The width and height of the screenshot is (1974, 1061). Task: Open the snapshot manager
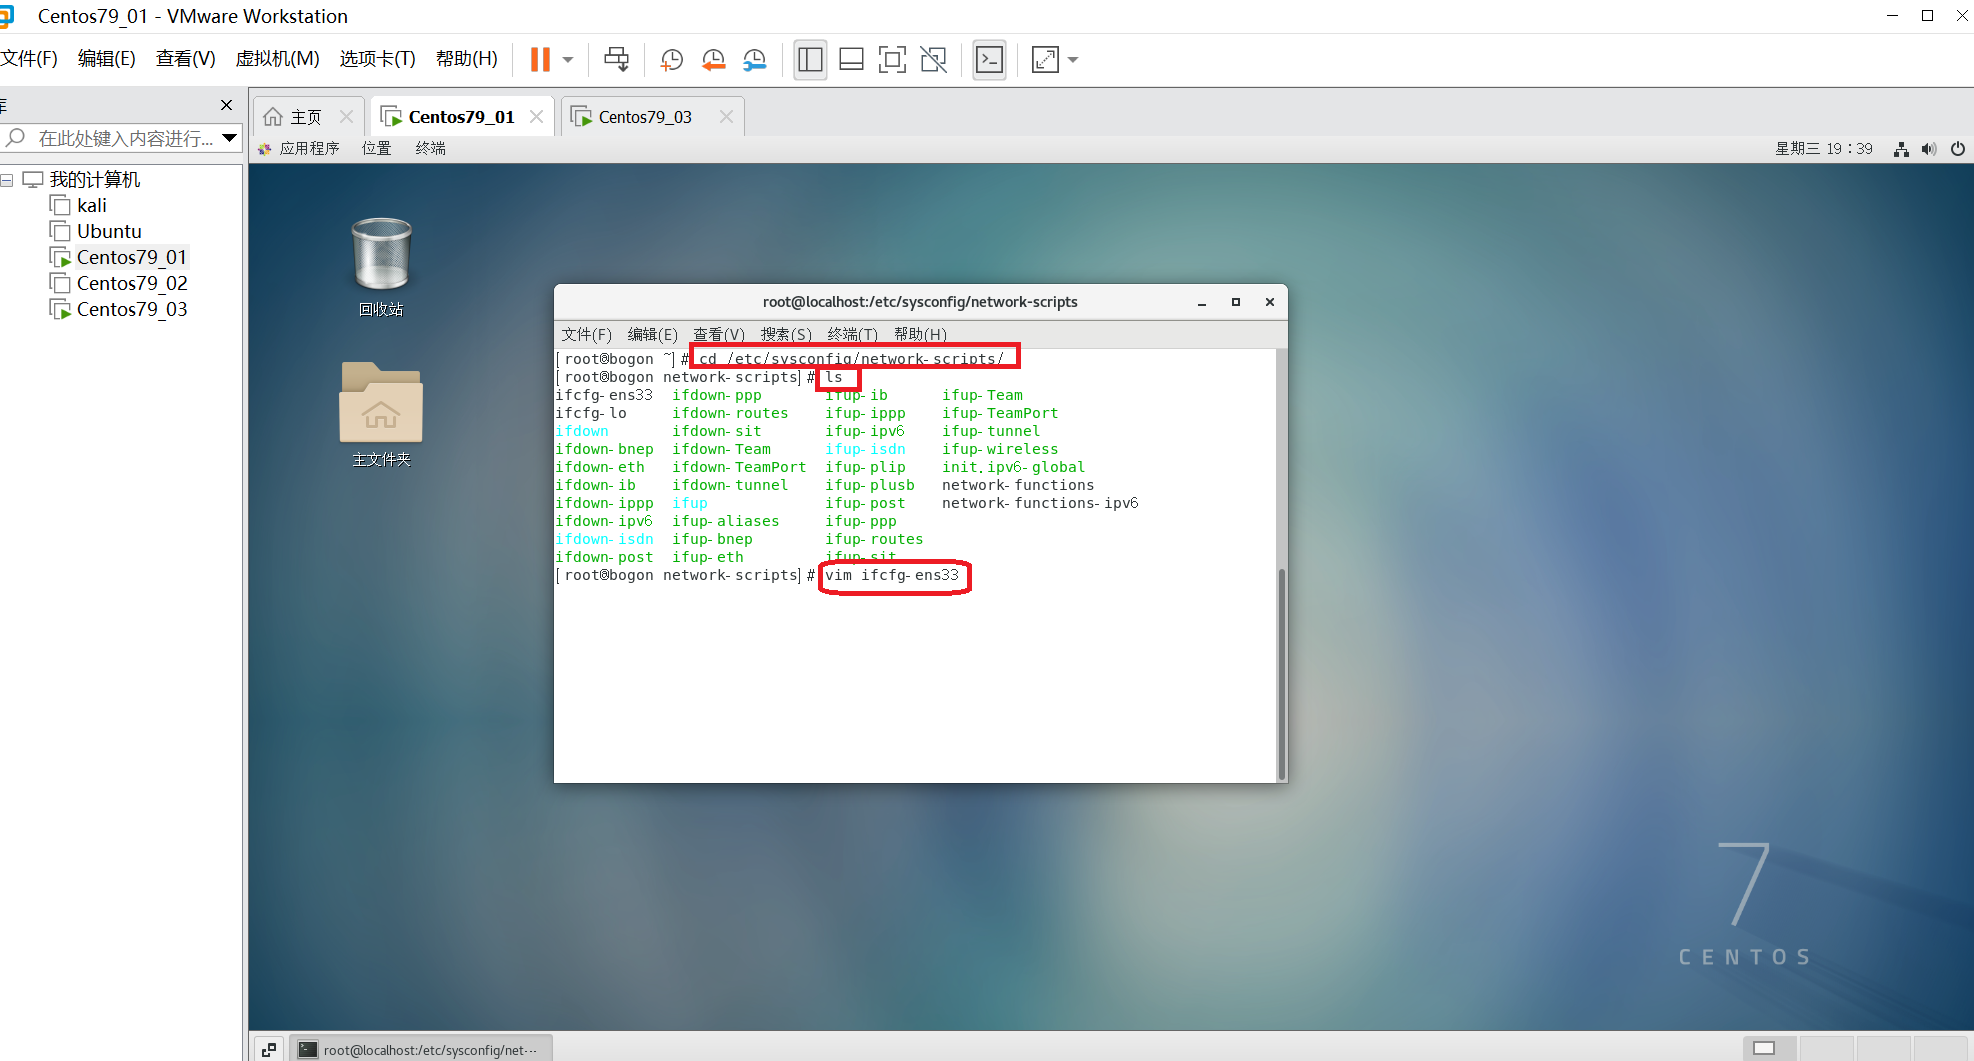tap(754, 60)
